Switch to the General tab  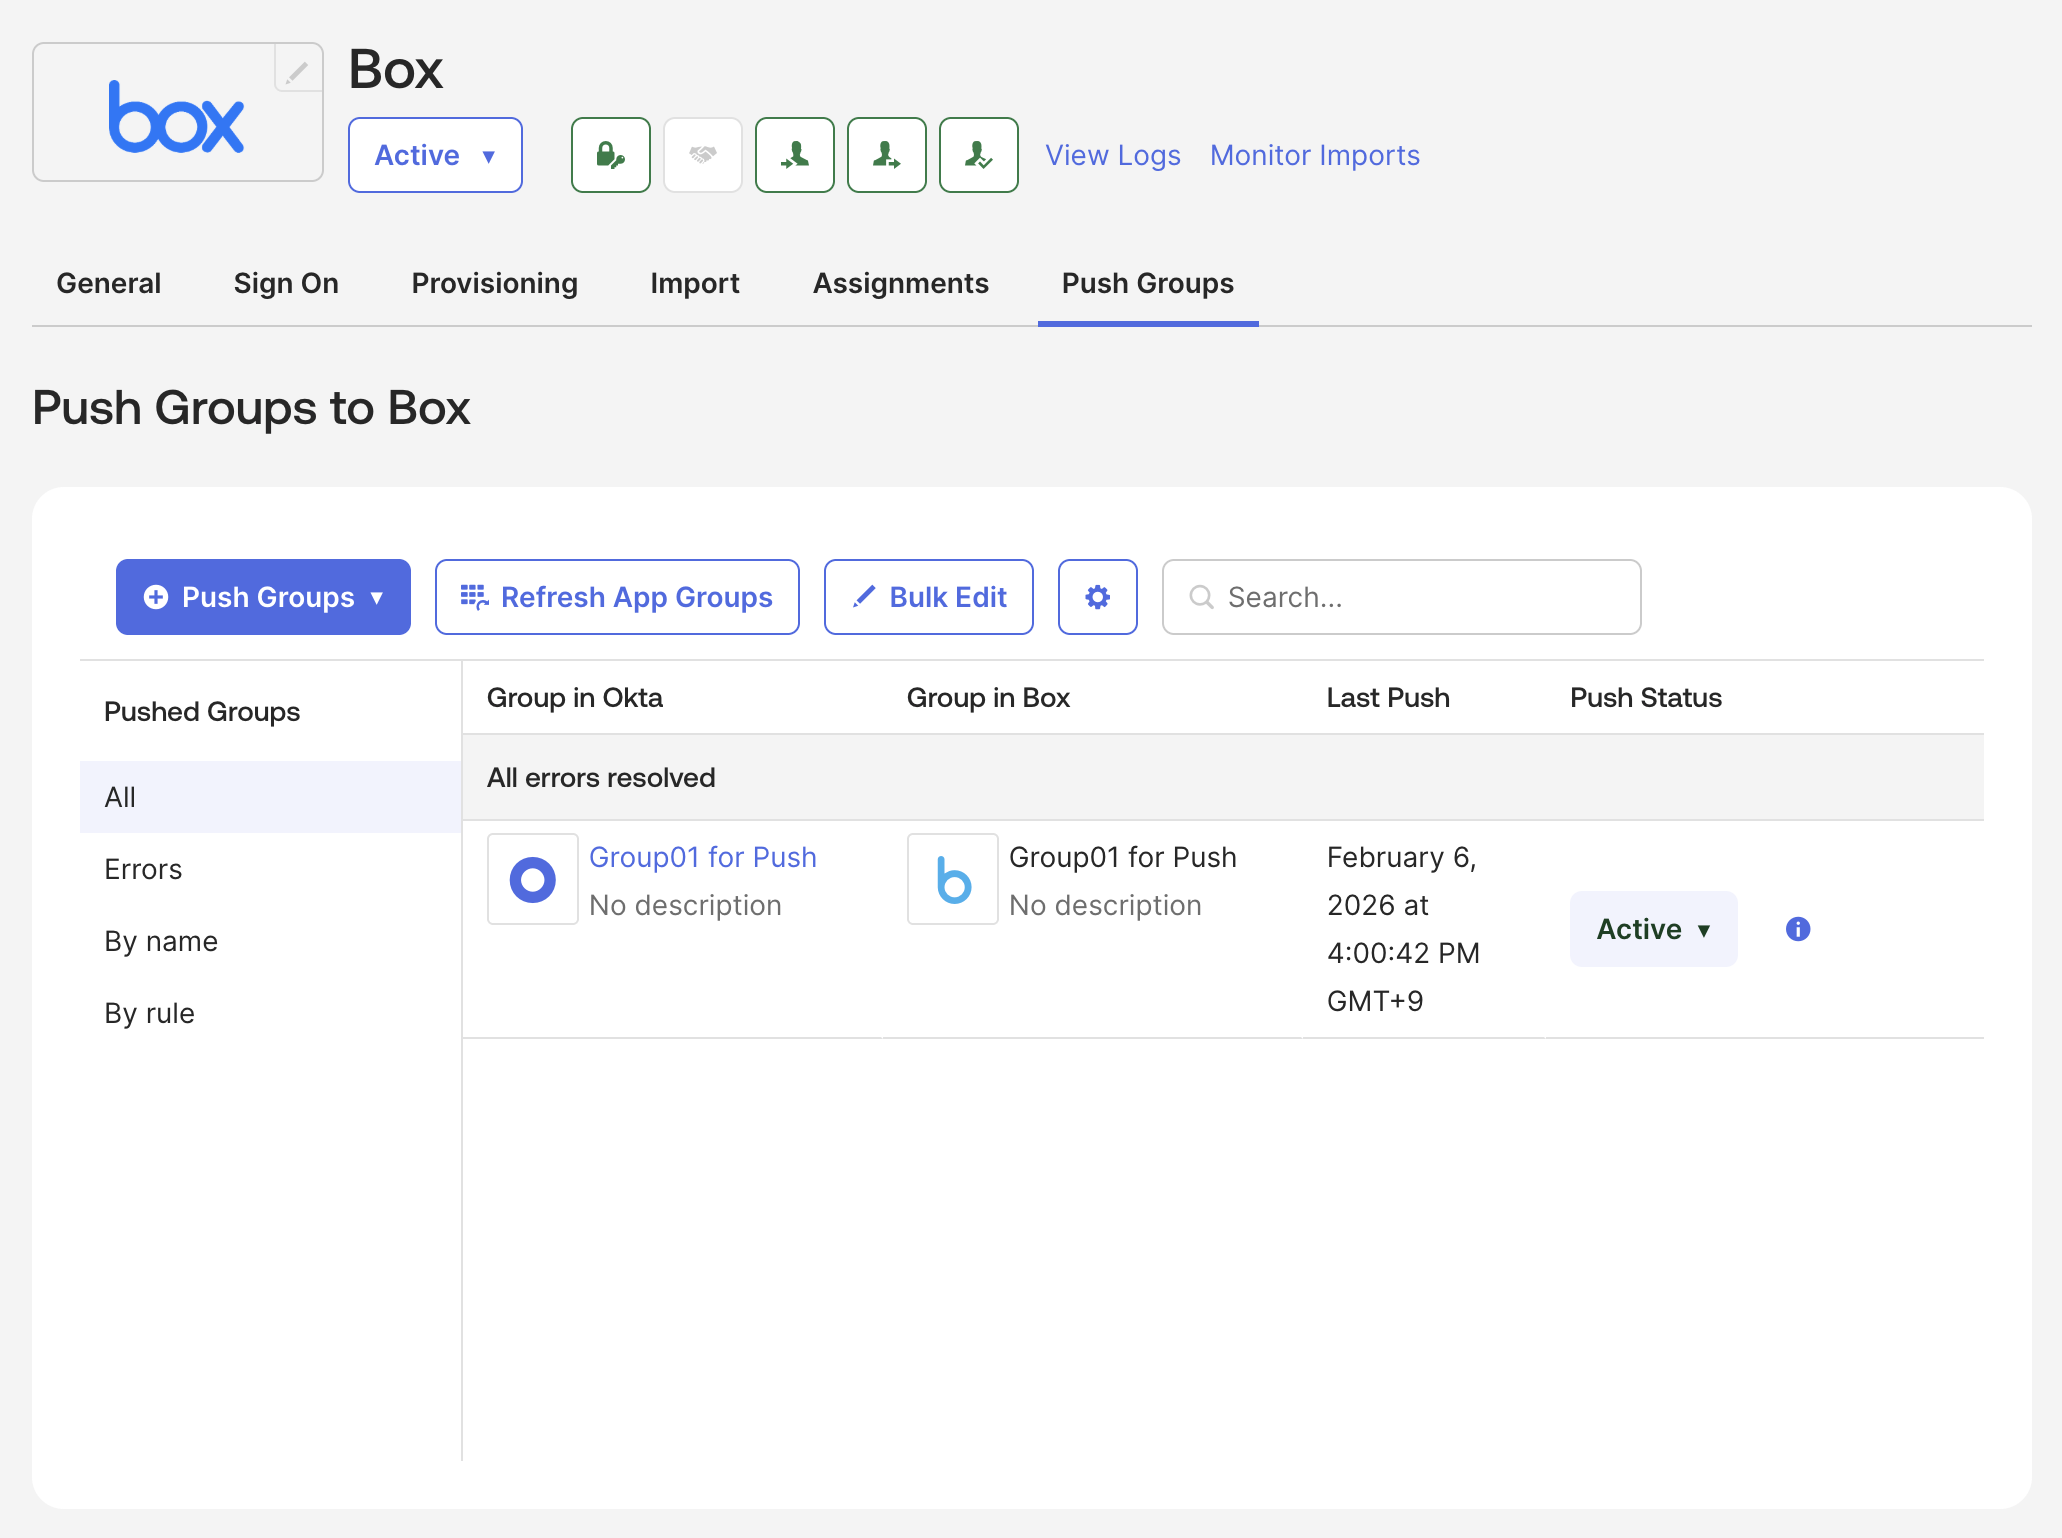coord(109,283)
